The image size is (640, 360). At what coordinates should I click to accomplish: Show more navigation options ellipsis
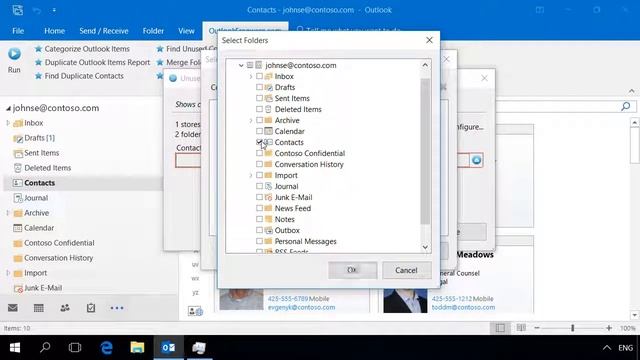117,308
